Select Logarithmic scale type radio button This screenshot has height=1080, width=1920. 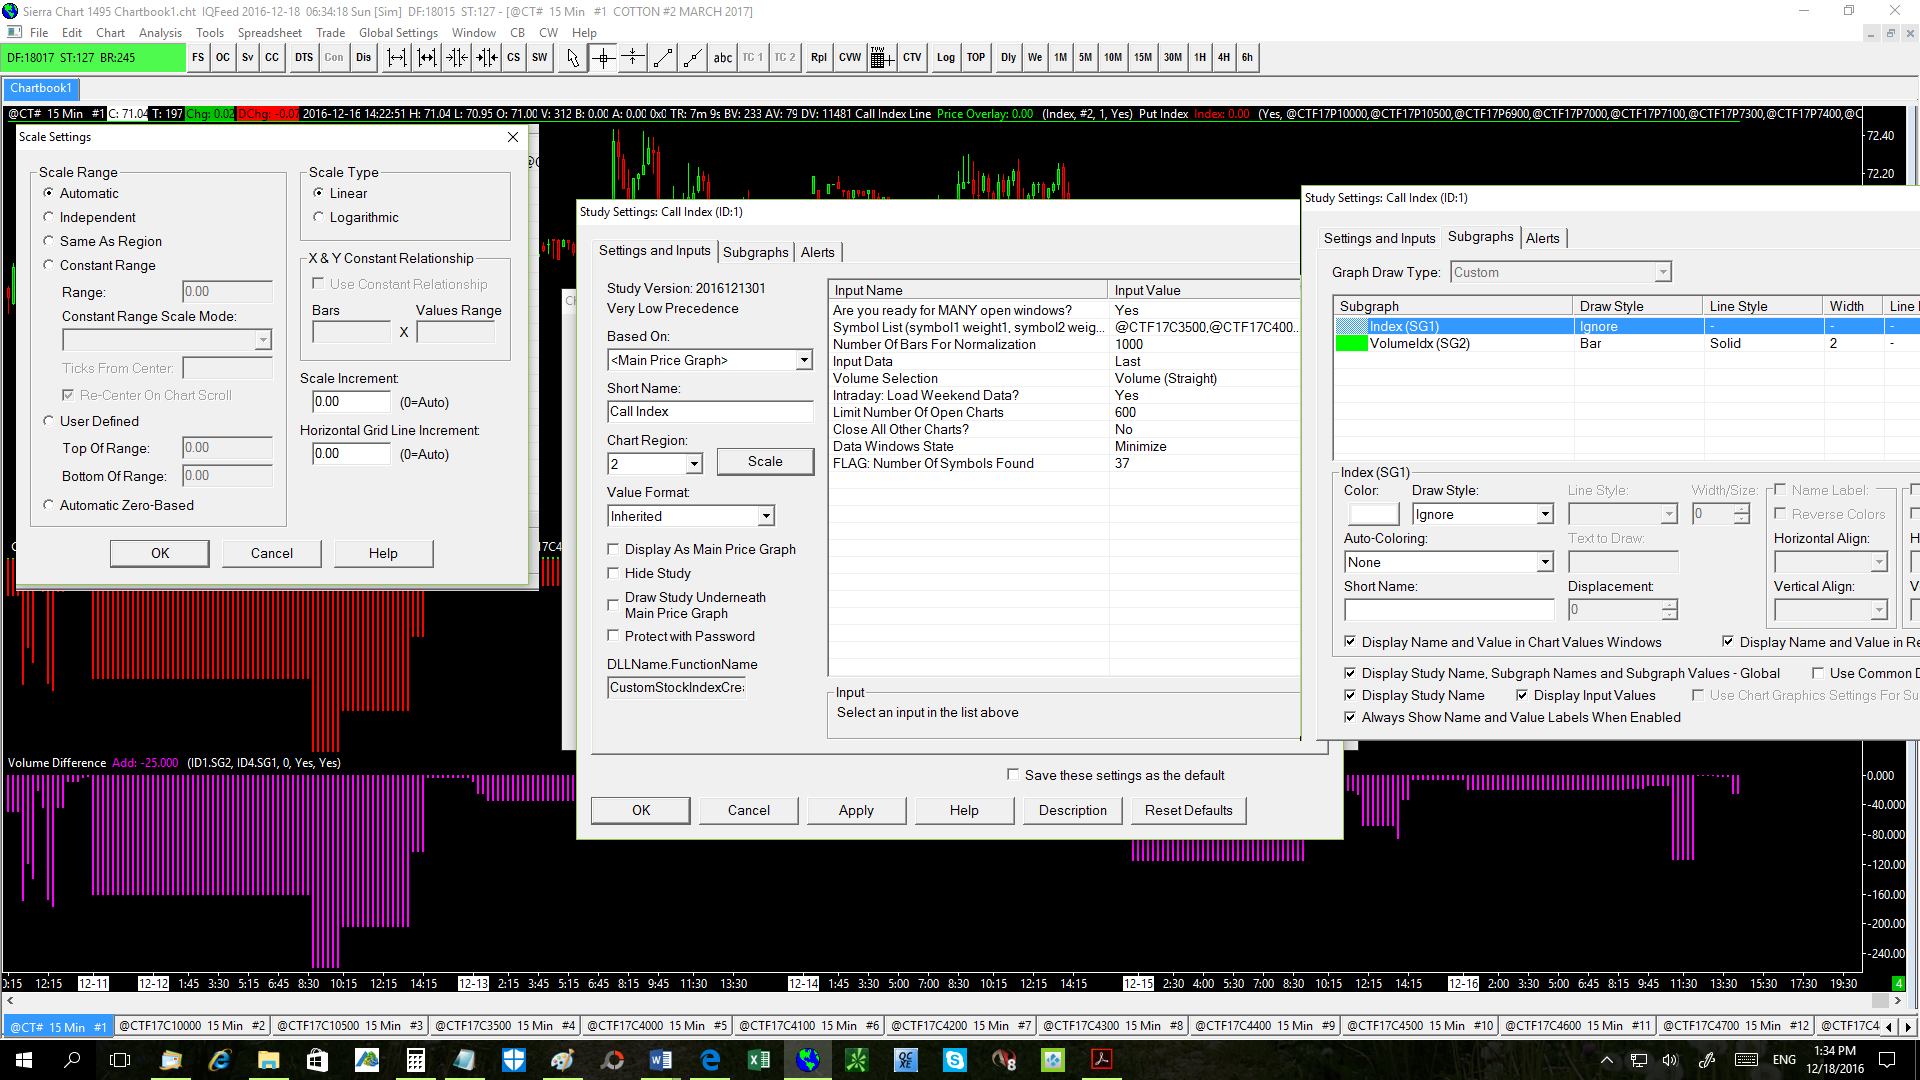tap(319, 217)
